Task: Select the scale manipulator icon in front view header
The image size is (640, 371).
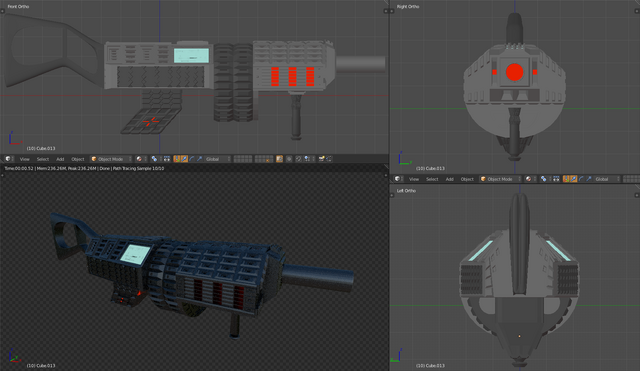Action: tap(199, 159)
